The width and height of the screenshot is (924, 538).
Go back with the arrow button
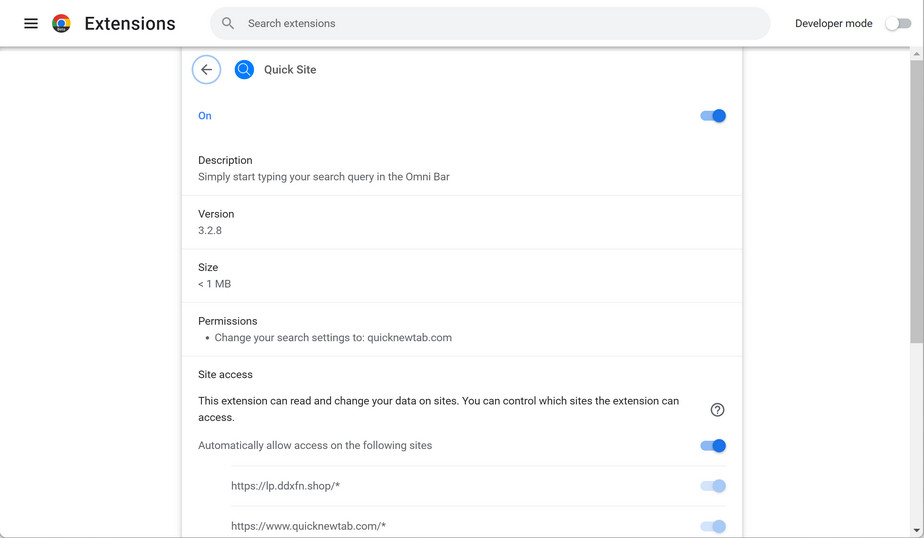tap(206, 70)
